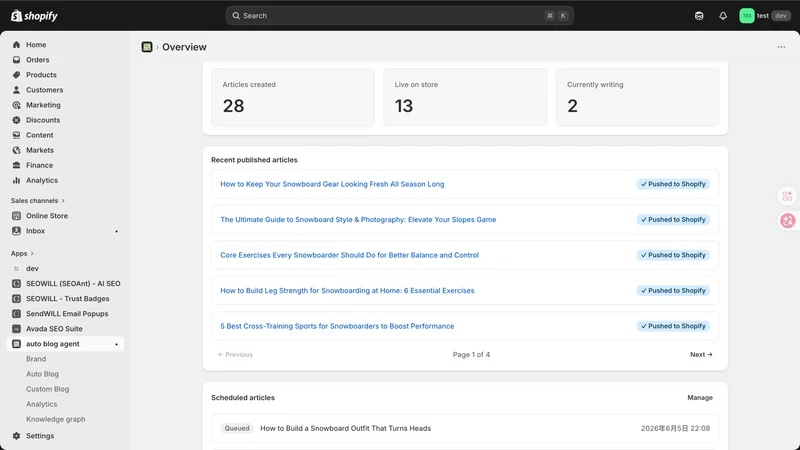Image resolution: width=800 pixels, height=450 pixels.
Task: Click the Discounts icon in sidebar
Action: (16, 120)
